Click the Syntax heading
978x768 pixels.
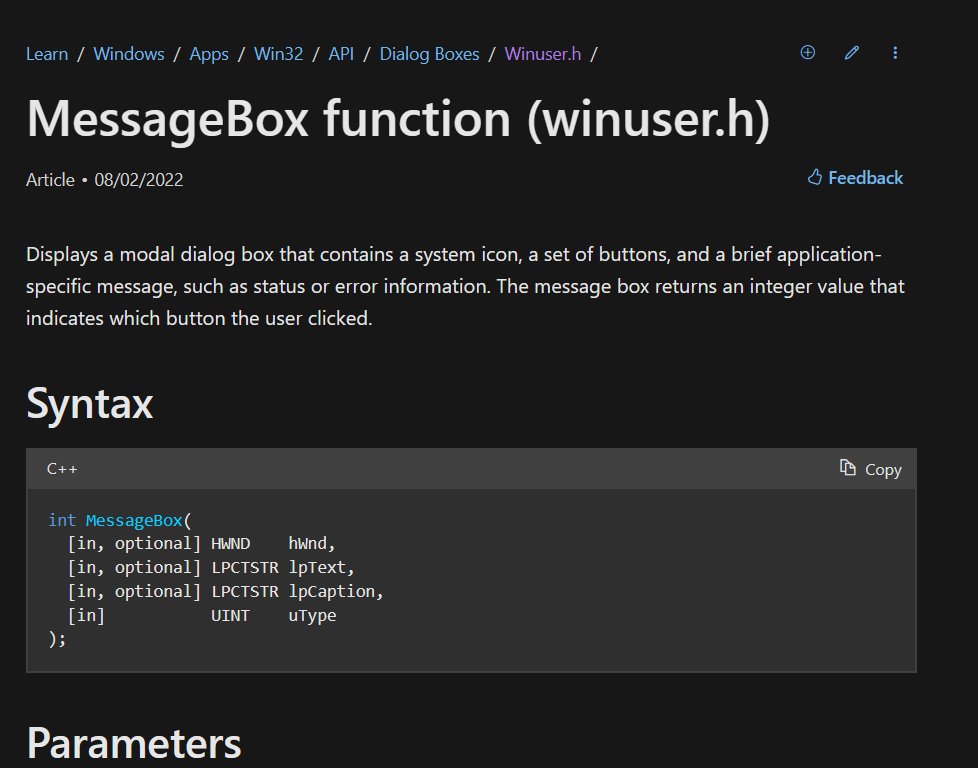(x=89, y=404)
